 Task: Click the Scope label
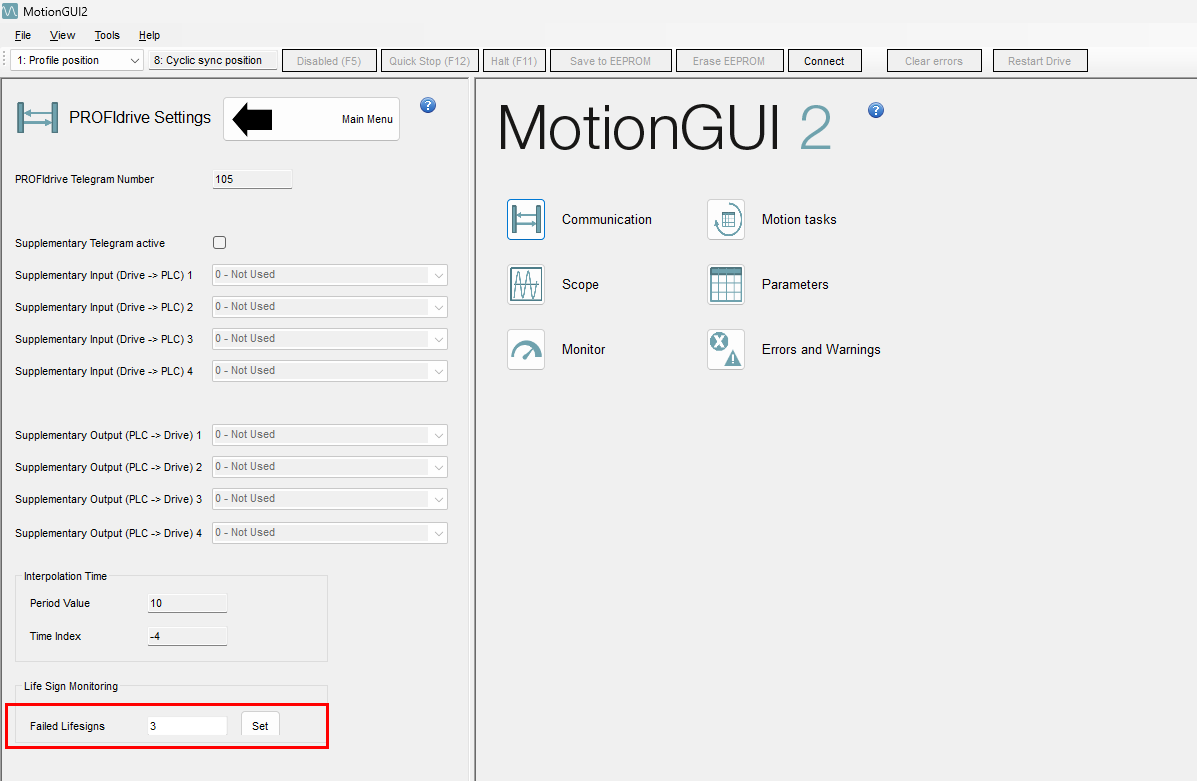point(580,285)
